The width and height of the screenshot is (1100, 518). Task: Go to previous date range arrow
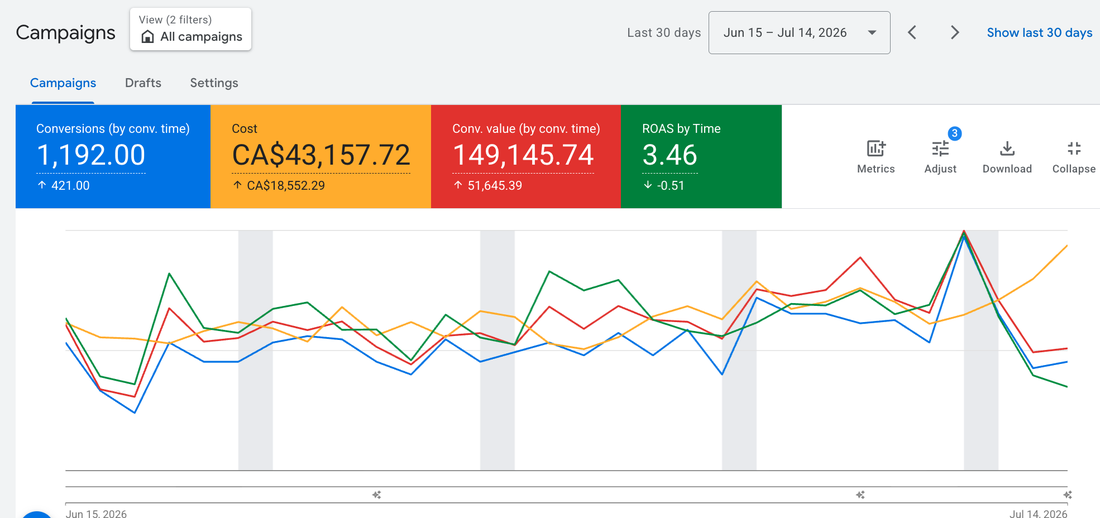point(912,32)
